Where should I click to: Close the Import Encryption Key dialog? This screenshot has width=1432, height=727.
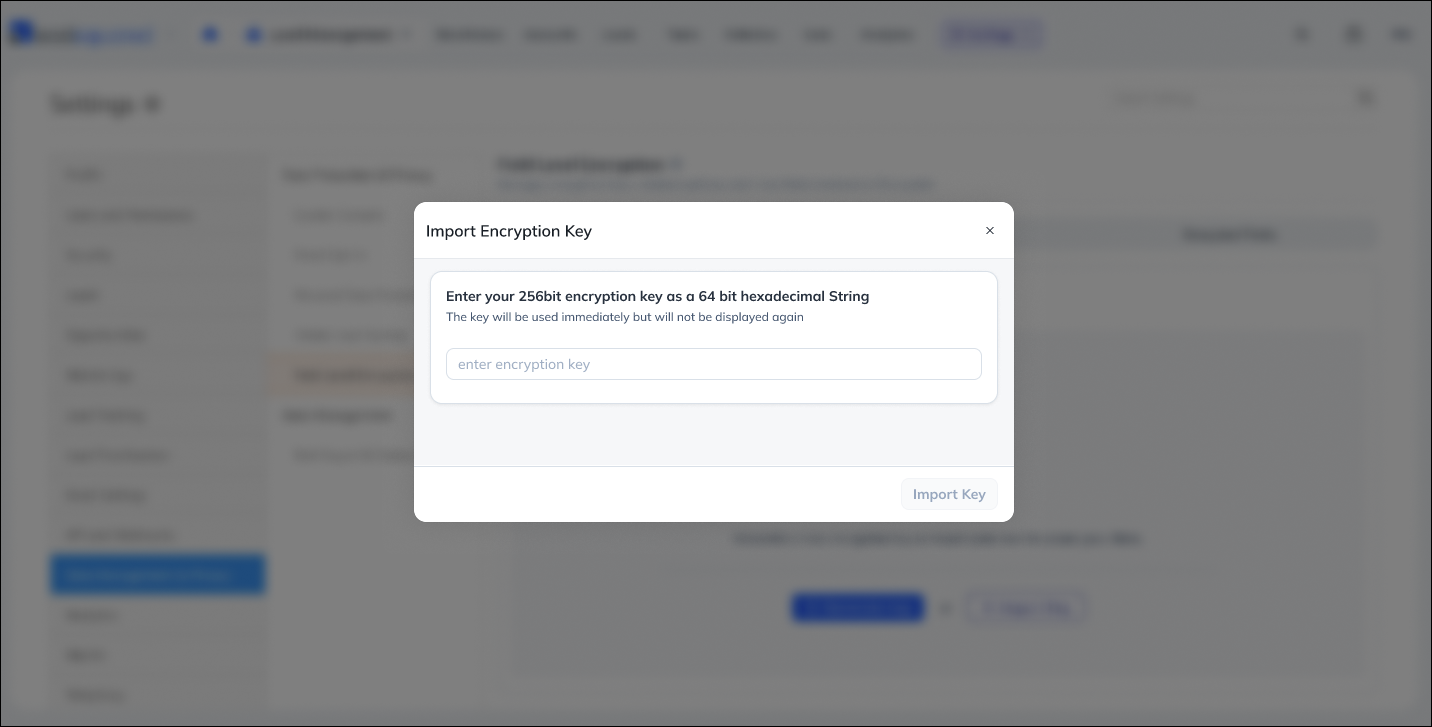(990, 231)
